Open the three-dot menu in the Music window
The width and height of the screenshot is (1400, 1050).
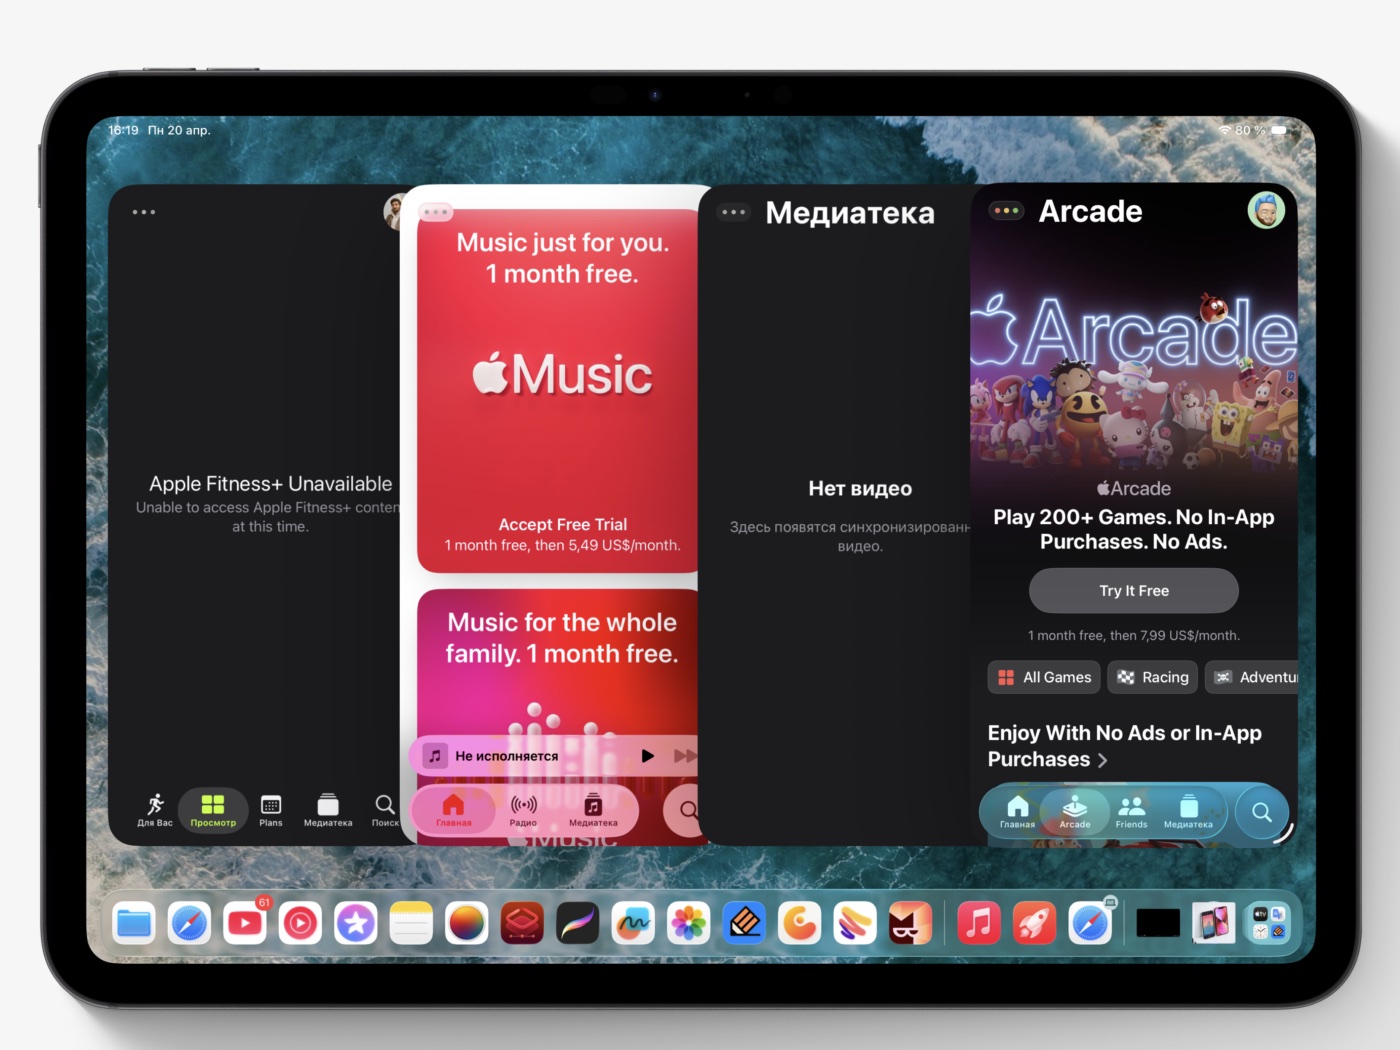[x=437, y=212]
